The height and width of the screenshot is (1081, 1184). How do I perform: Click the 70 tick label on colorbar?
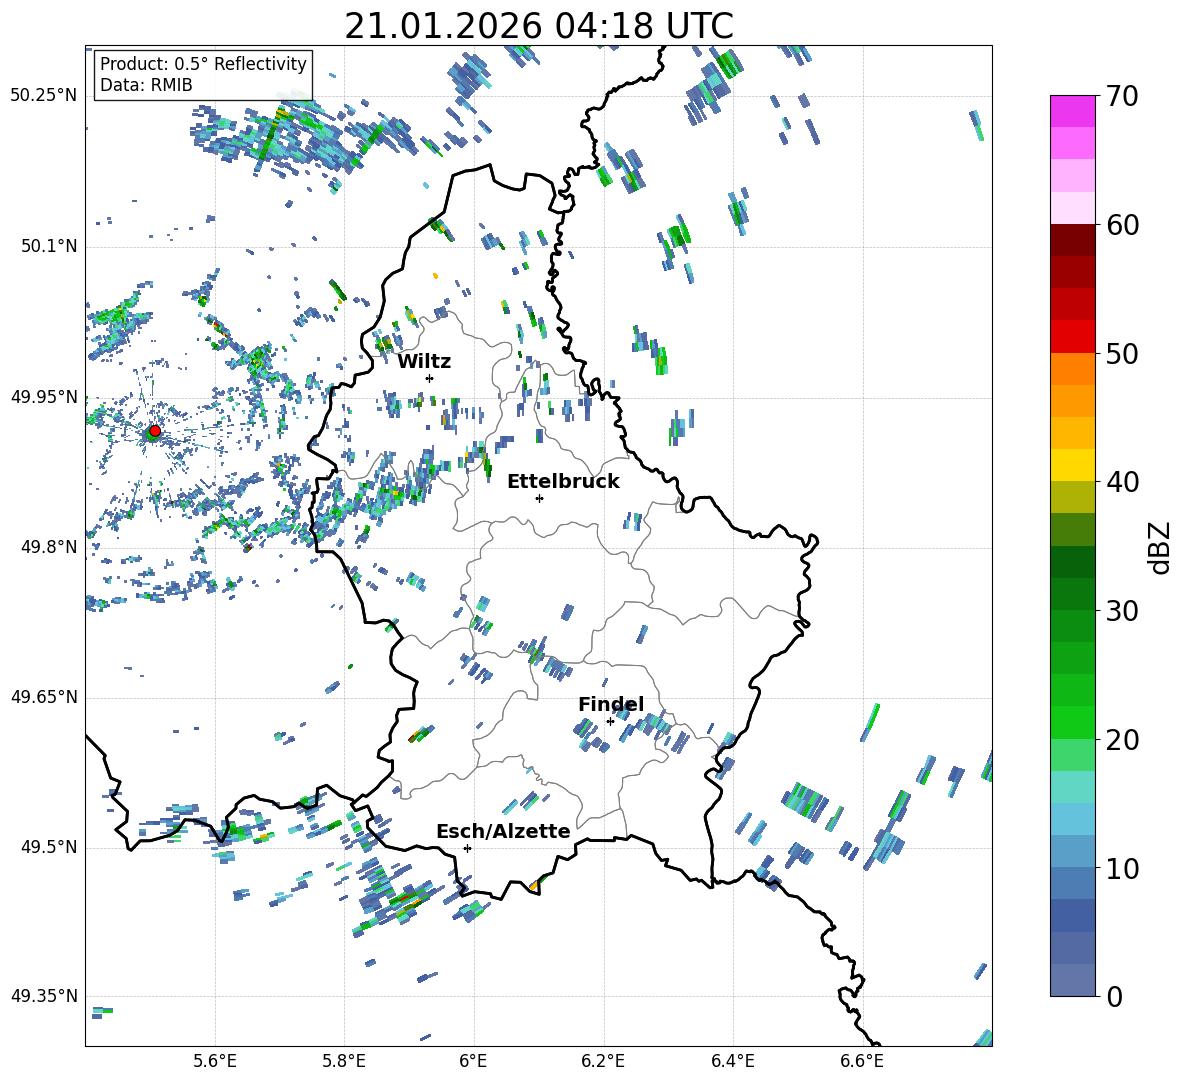pyautogui.click(x=1124, y=96)
